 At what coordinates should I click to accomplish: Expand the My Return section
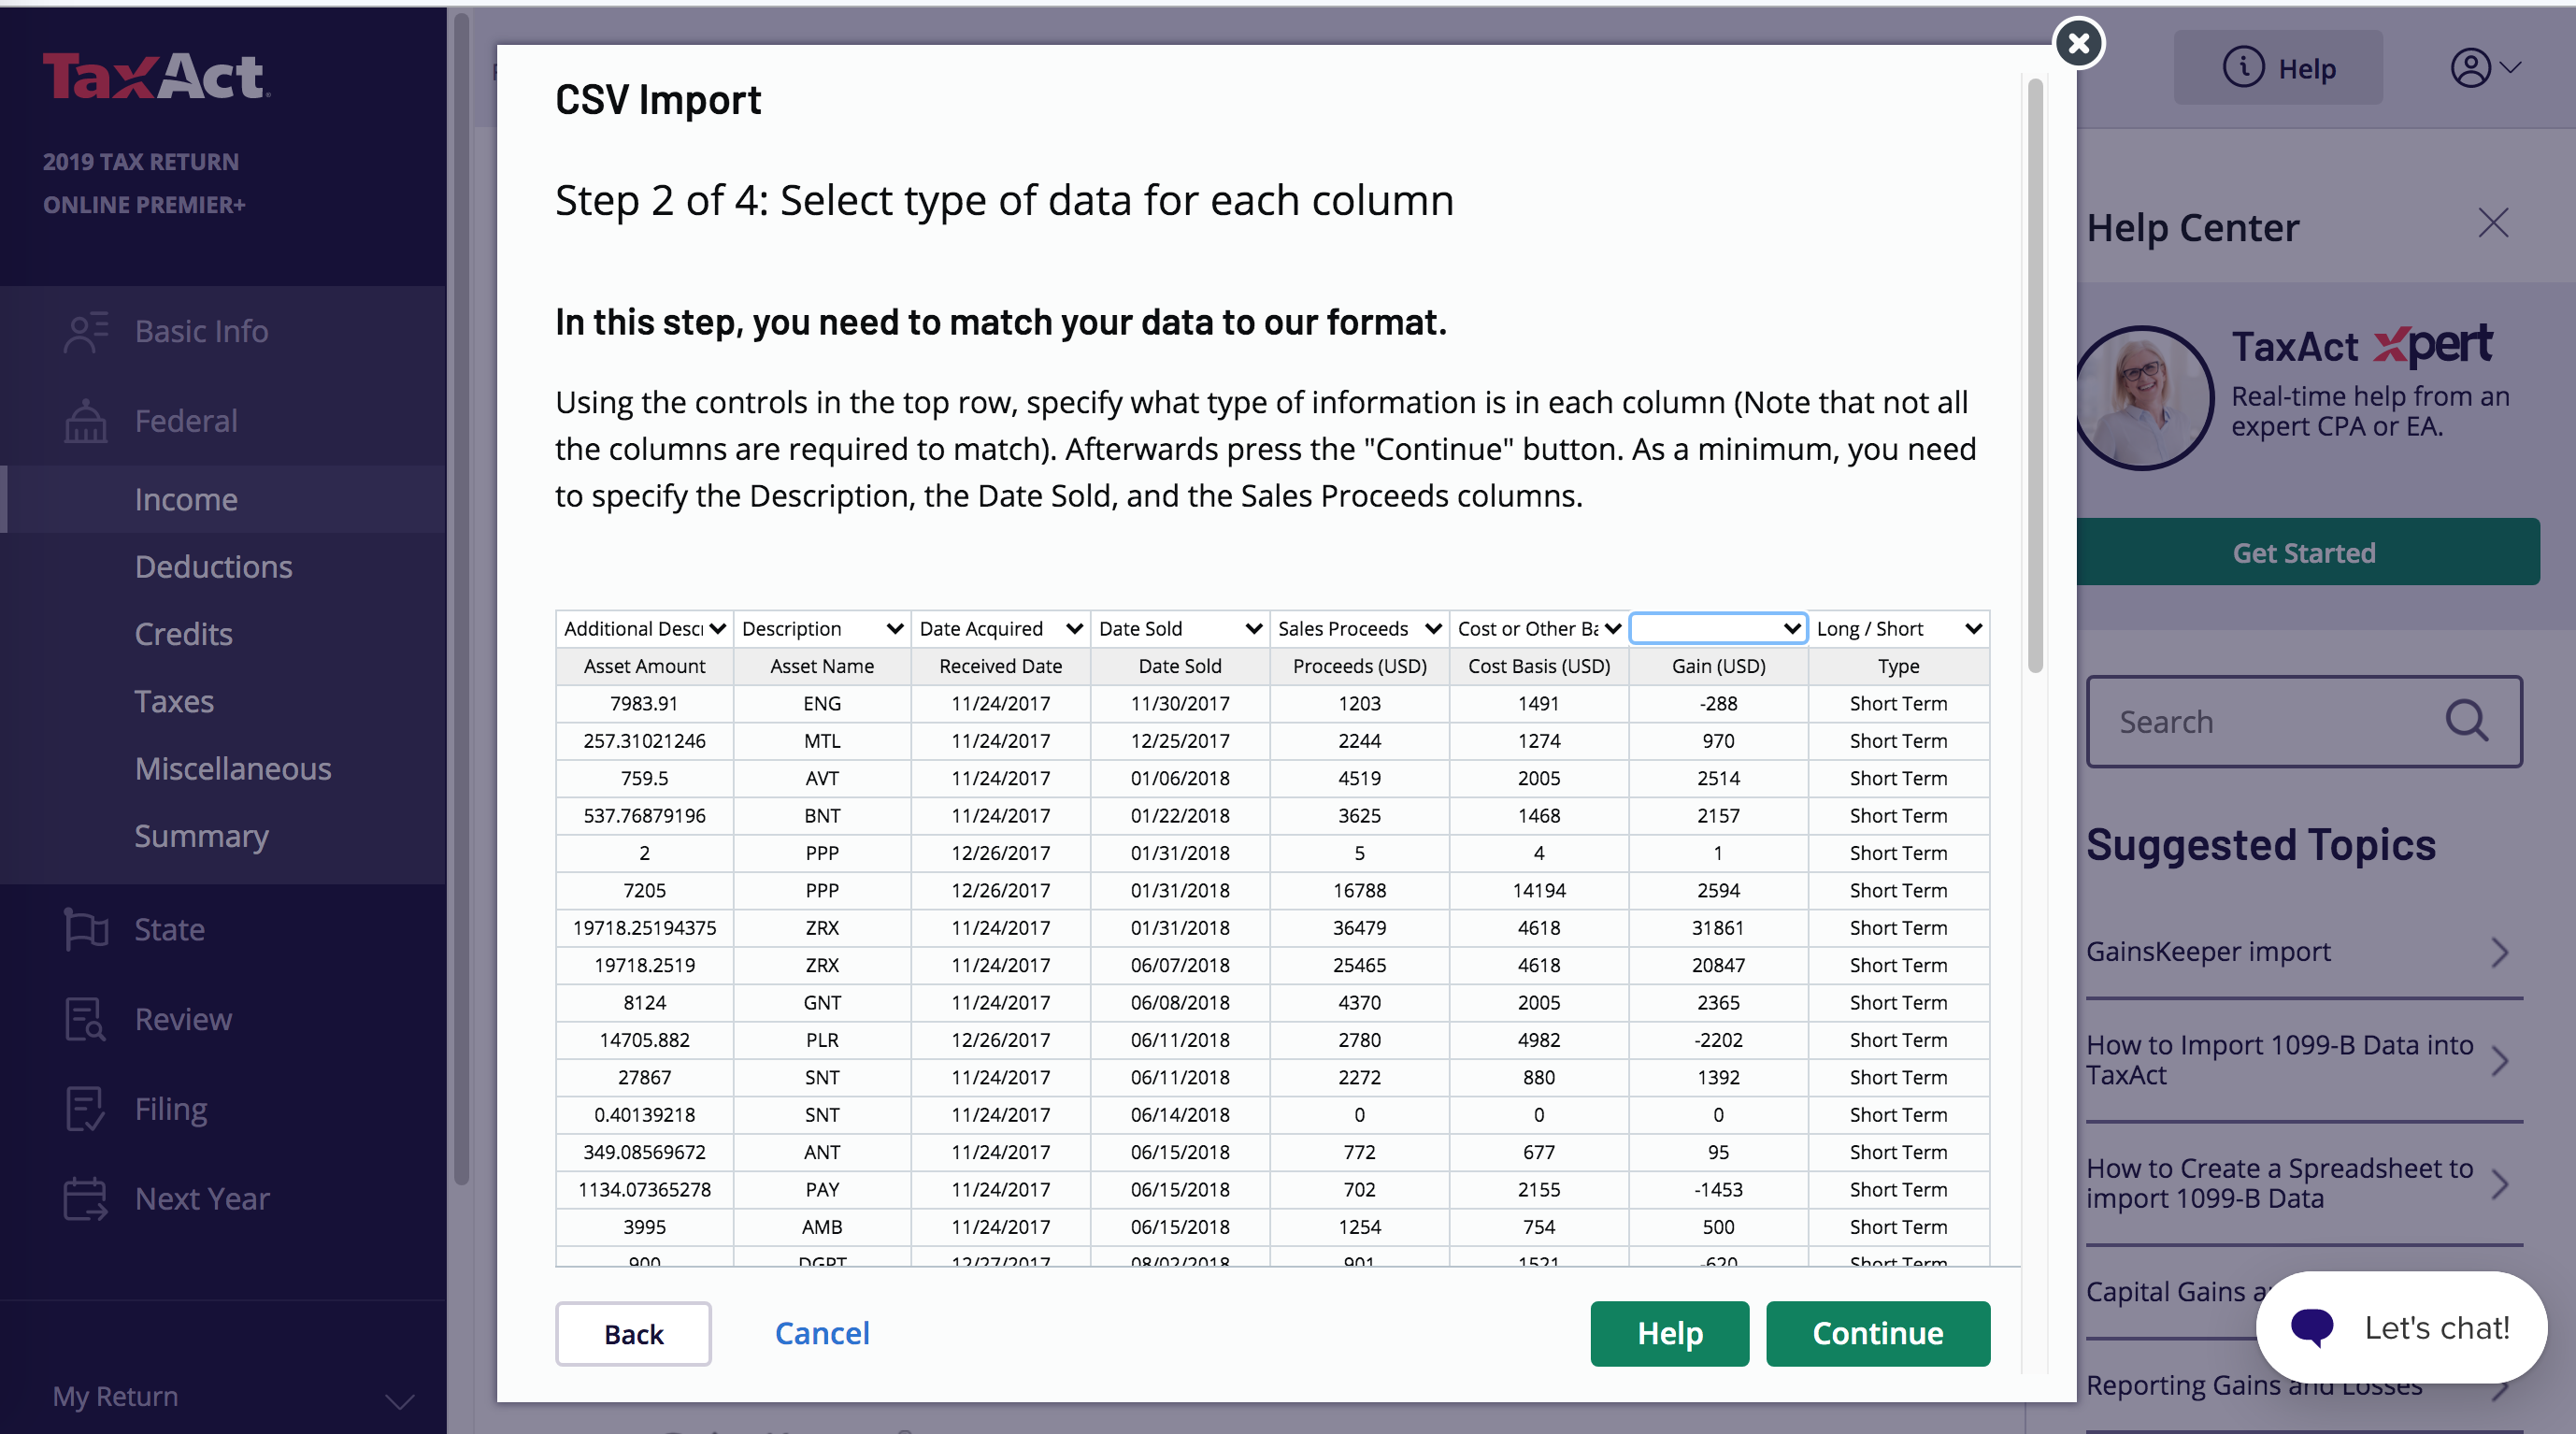(399, 1399)
